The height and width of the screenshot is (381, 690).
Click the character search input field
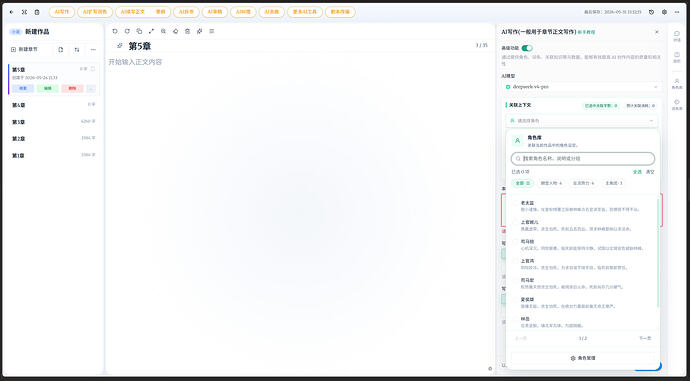(x=583, y=158)
